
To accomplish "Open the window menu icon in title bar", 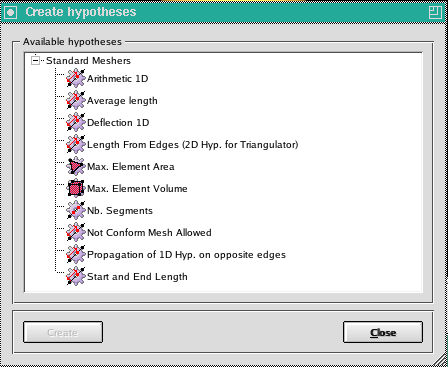I will coord(10,12).
